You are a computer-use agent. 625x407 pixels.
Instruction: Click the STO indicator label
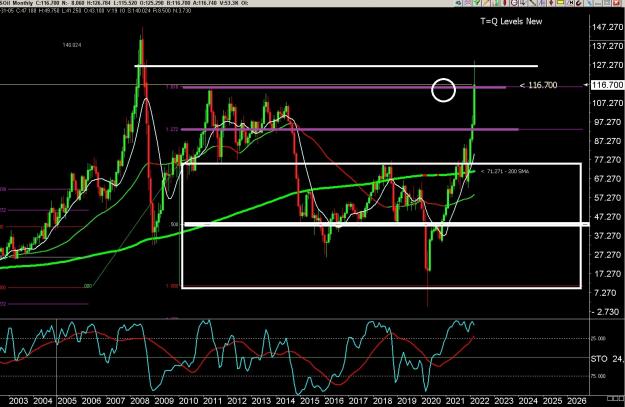click(599, 359)
